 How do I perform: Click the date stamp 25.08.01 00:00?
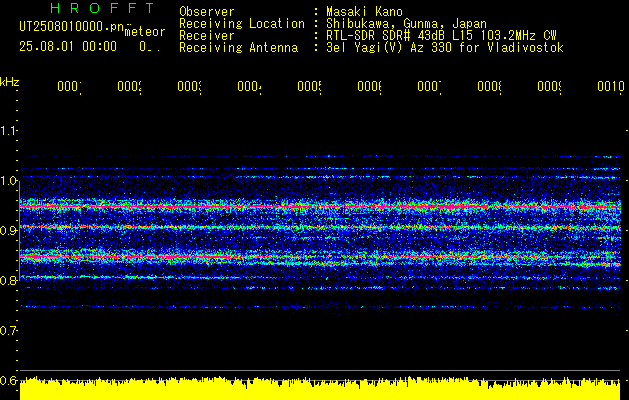[x=68, y=47]
